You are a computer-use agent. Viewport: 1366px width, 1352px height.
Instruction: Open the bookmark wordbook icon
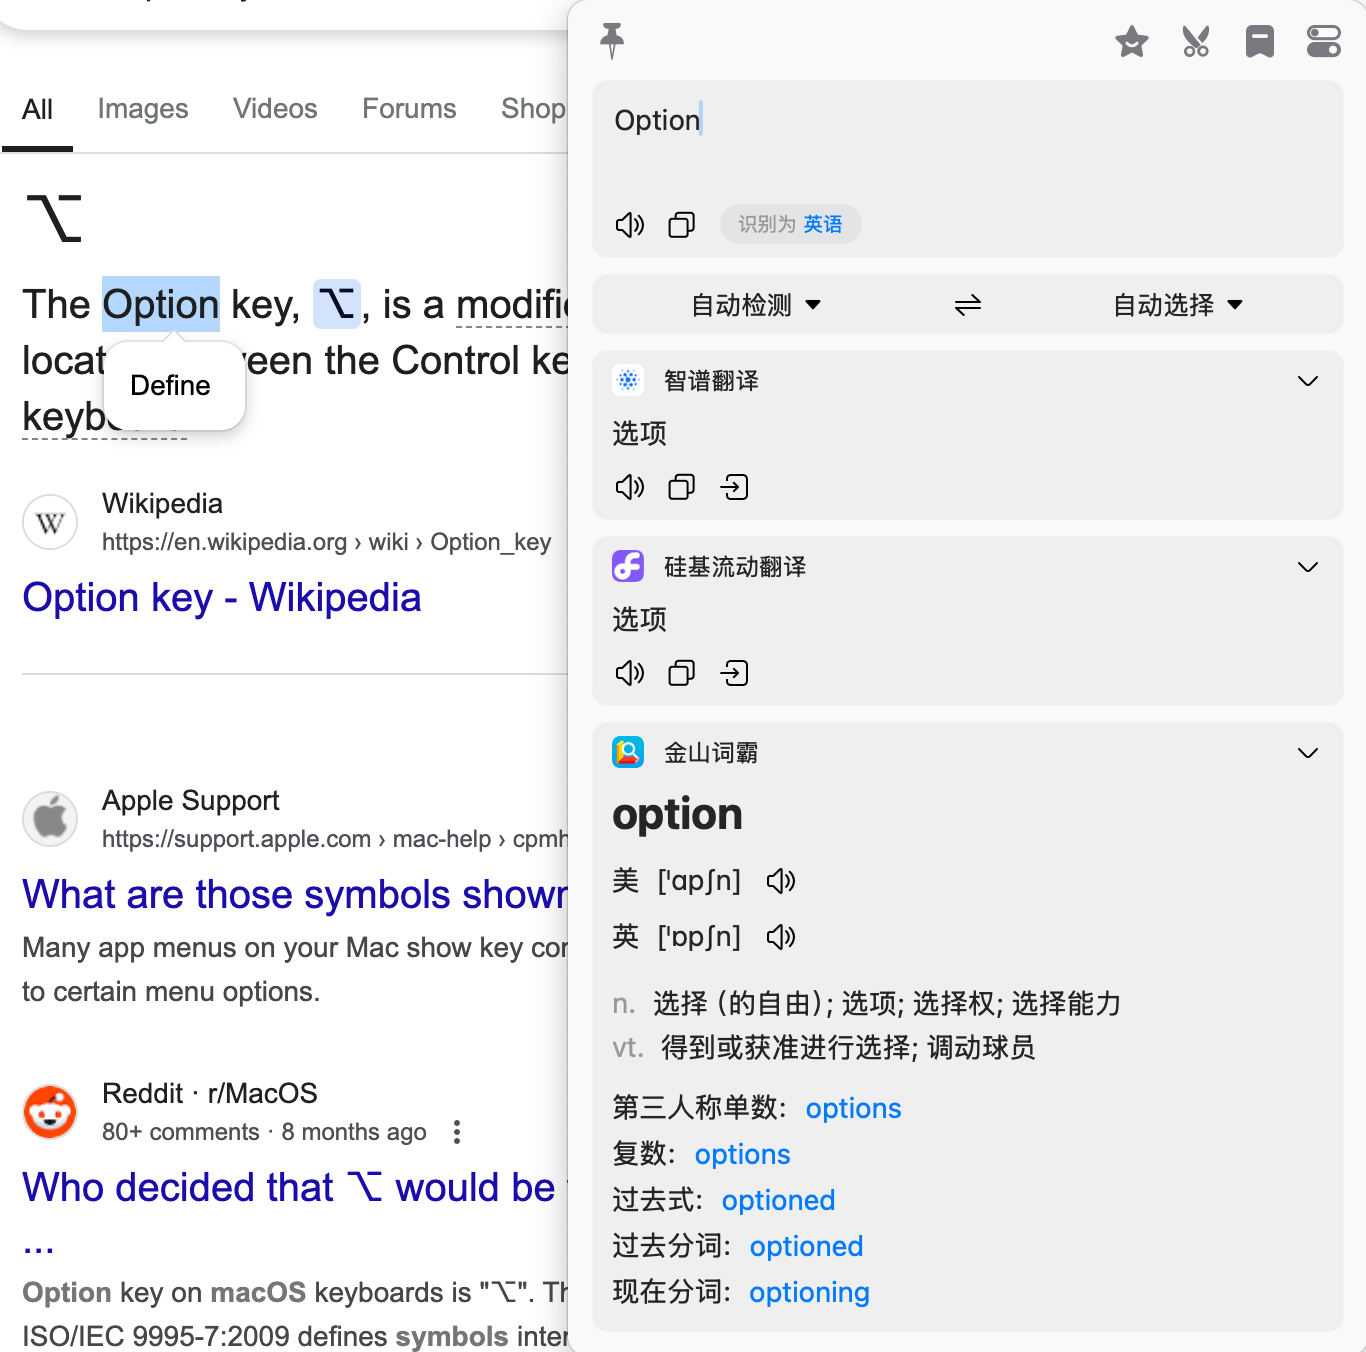[x=1259, y=42]
